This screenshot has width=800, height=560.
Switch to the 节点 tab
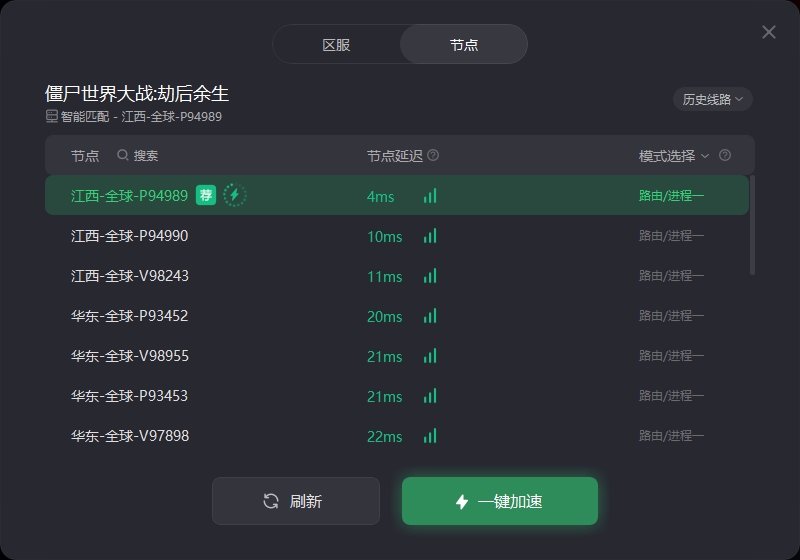[464, 44]
